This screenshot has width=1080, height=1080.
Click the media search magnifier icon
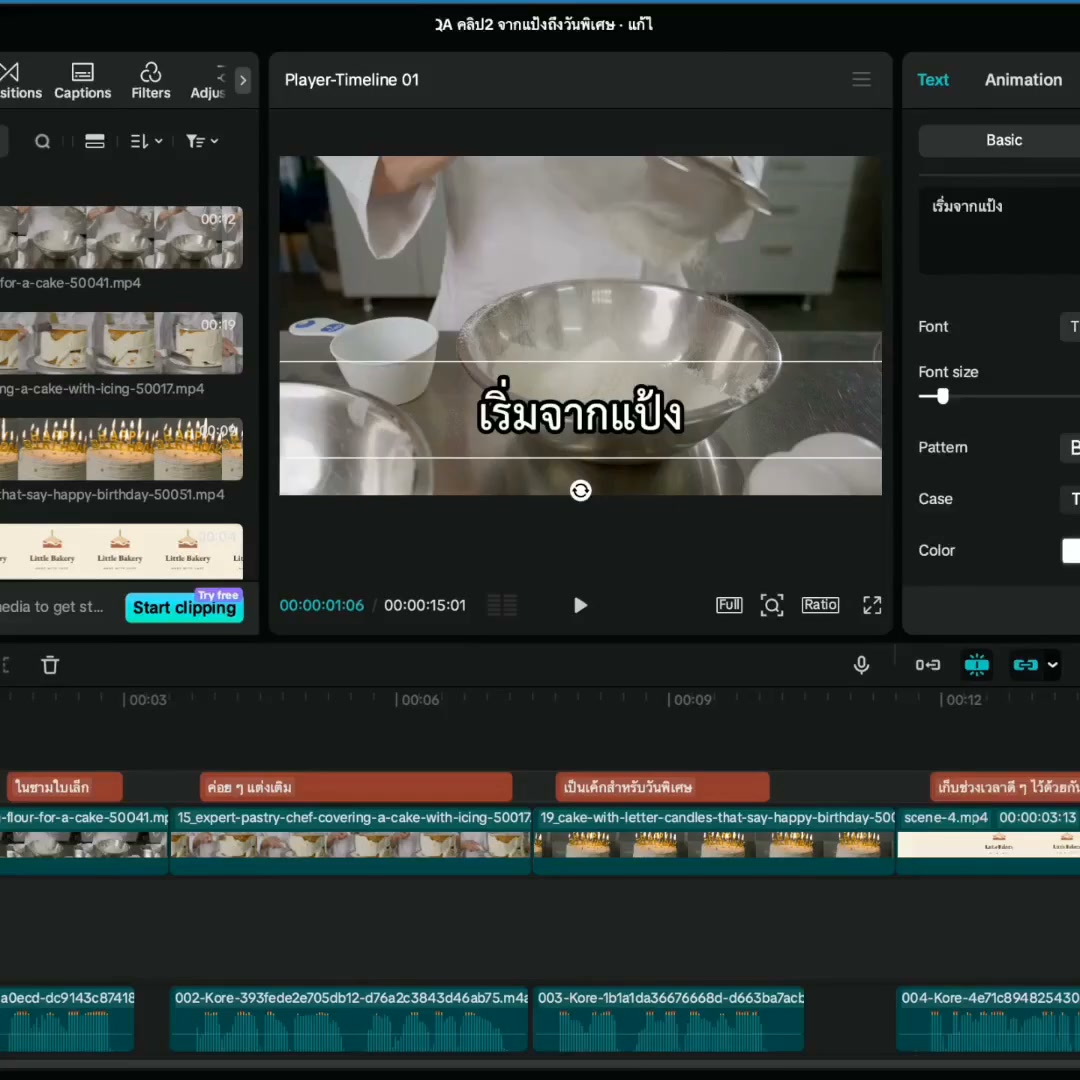(43, 141)
